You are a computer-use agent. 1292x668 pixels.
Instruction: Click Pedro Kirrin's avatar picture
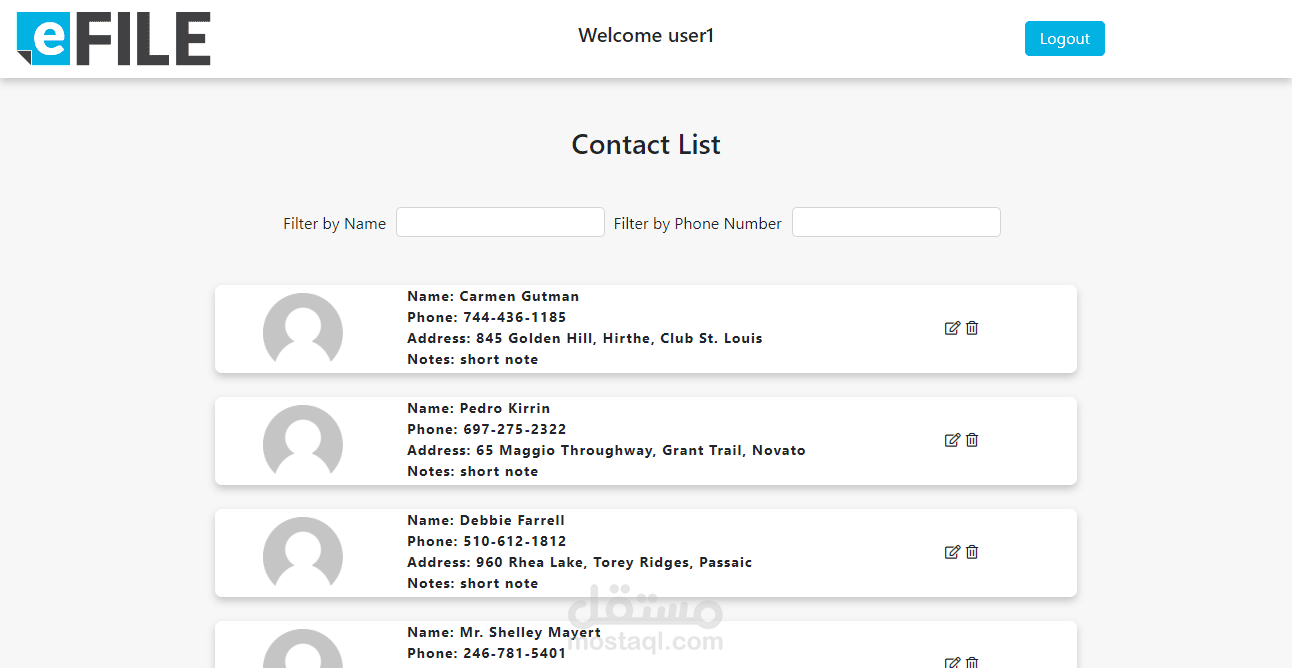click(x=303, y=443)
